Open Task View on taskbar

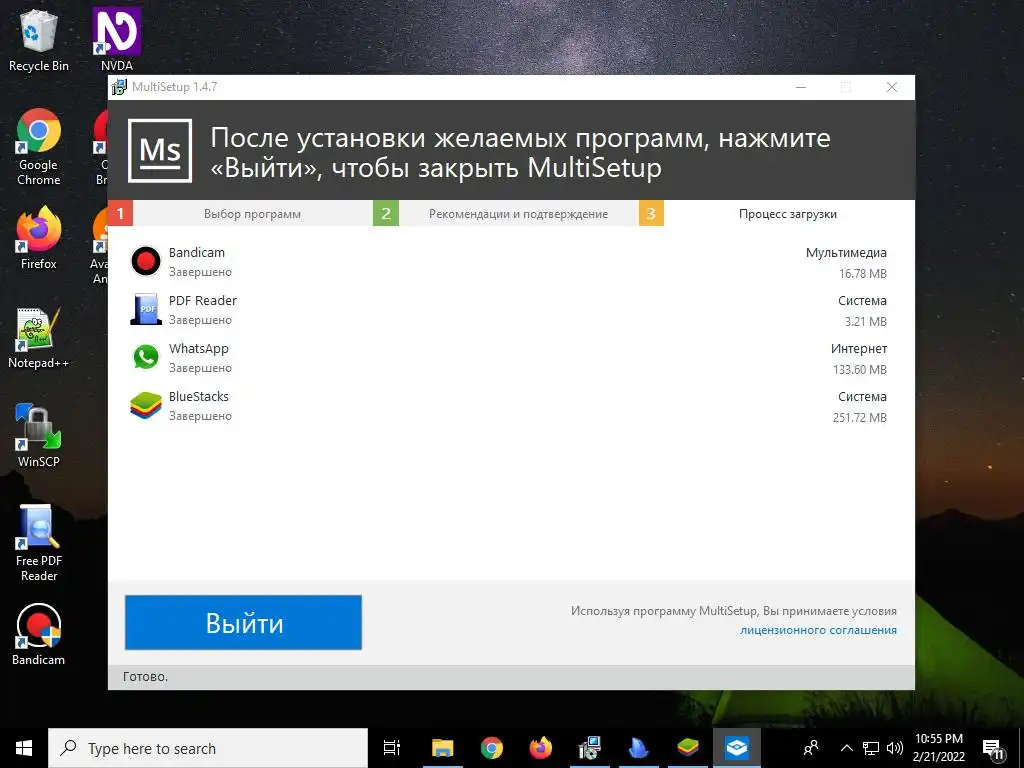(392, 748)
